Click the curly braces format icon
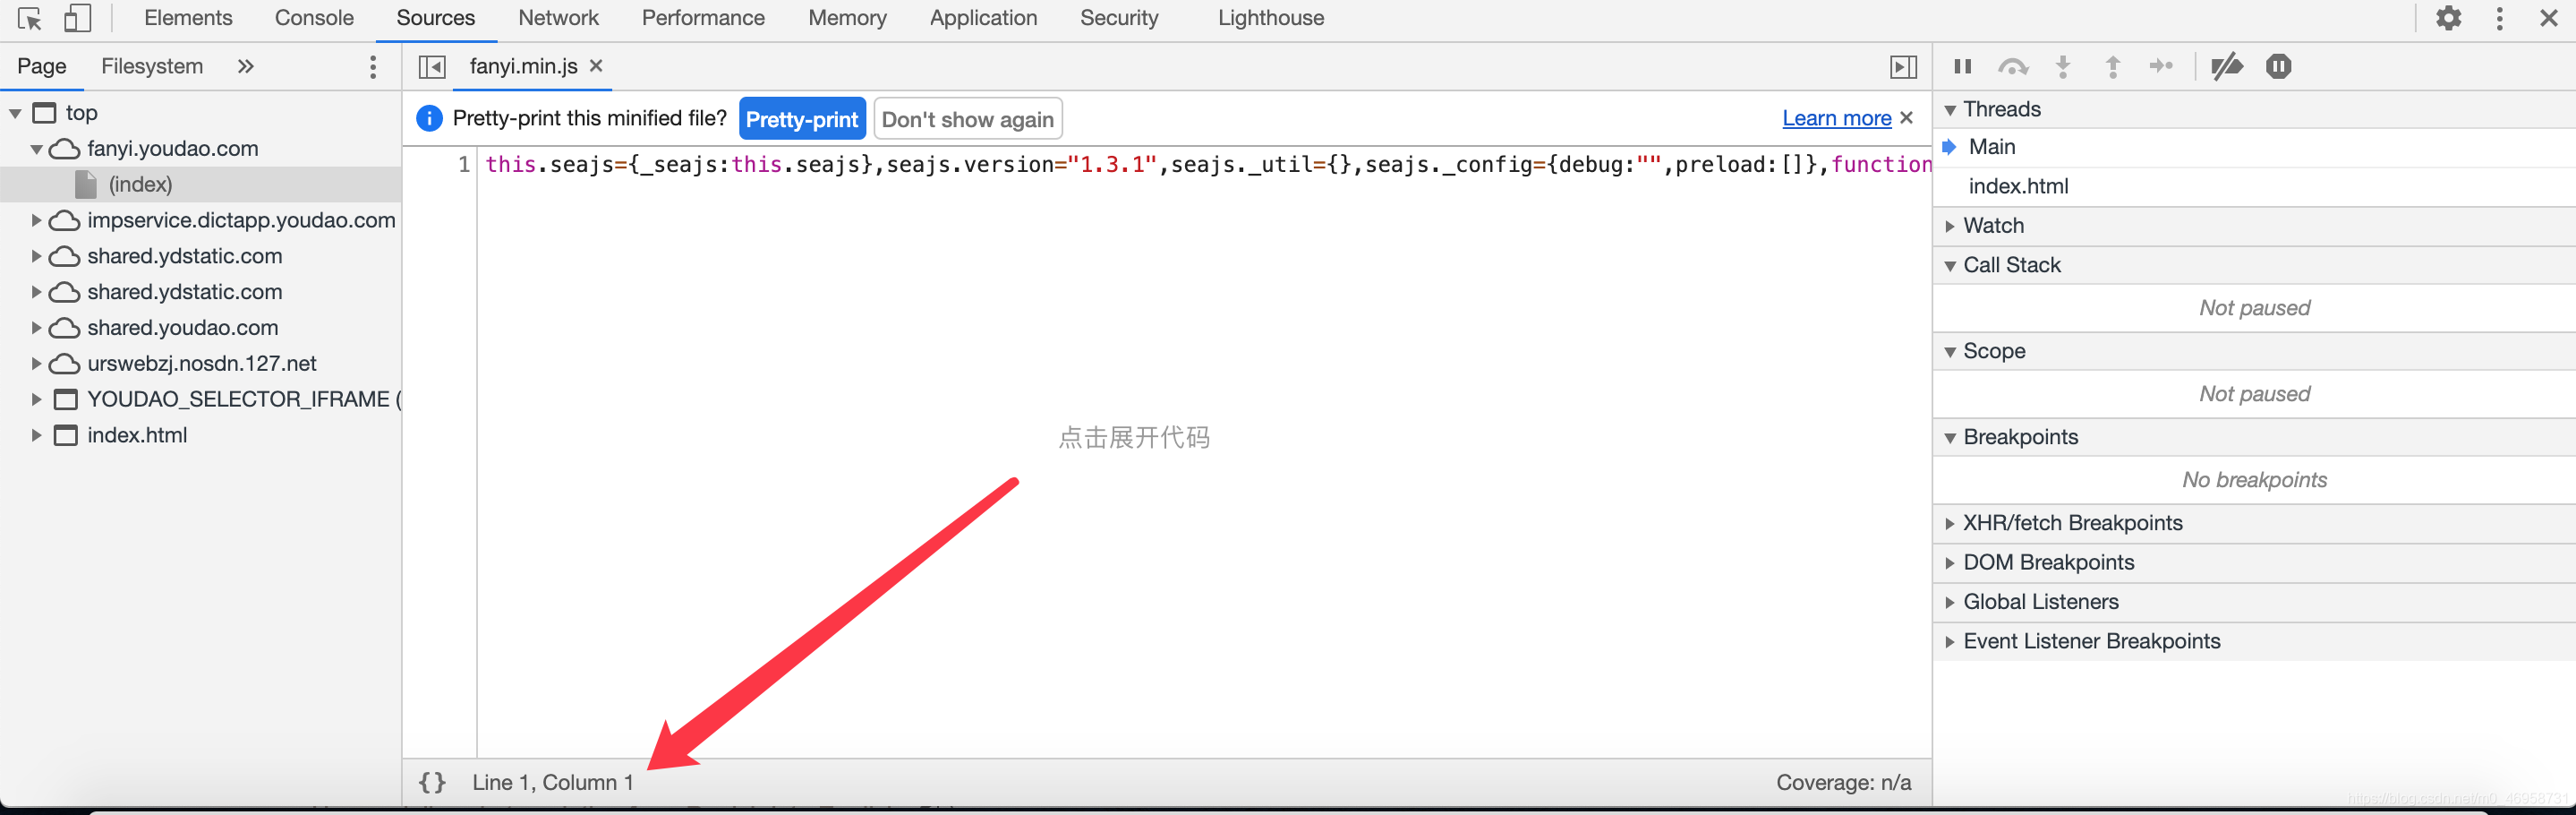Viewport: 2576px width, 815px height. click(x=432, y=782)
